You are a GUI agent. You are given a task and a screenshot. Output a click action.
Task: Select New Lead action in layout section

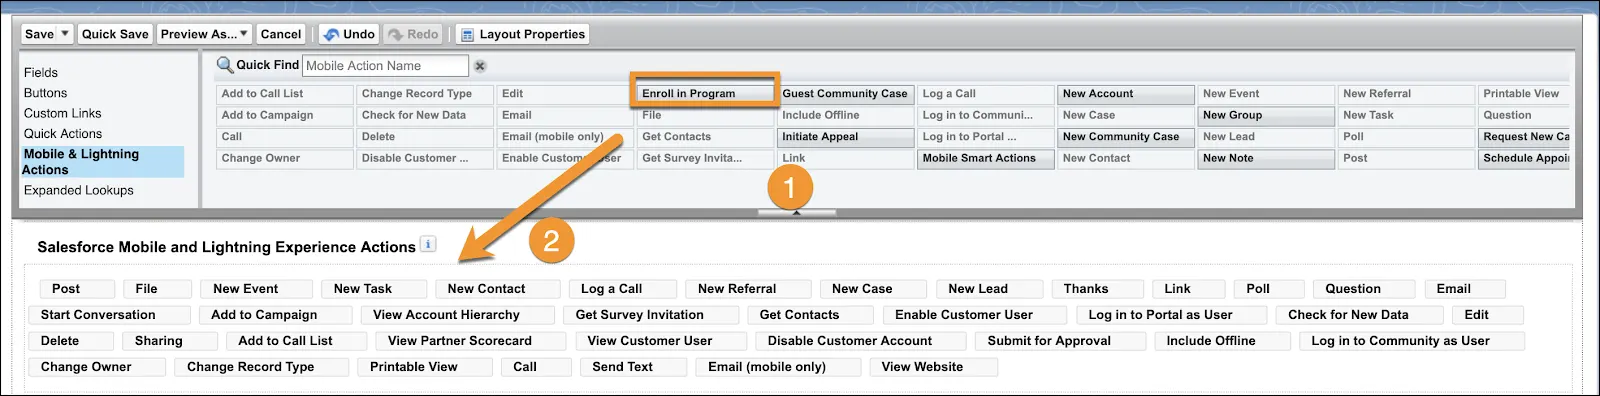point(989,289)
